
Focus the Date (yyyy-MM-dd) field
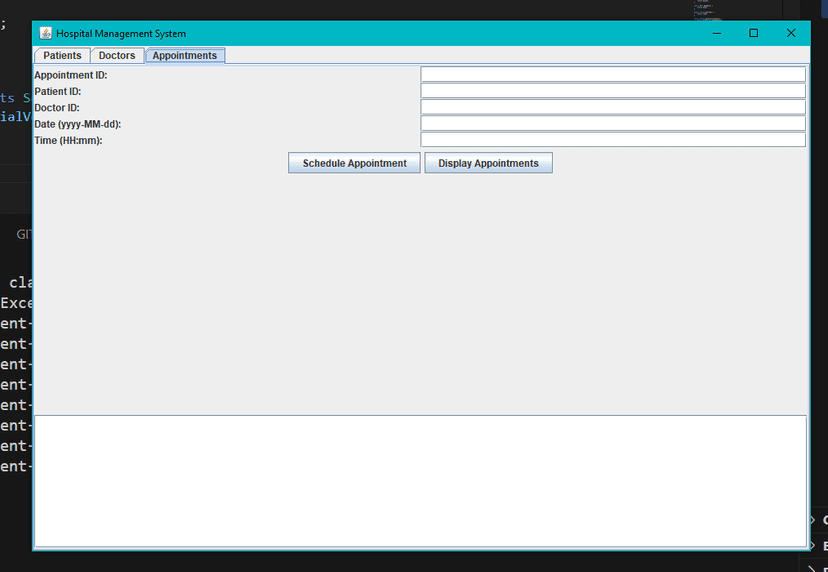613,124
